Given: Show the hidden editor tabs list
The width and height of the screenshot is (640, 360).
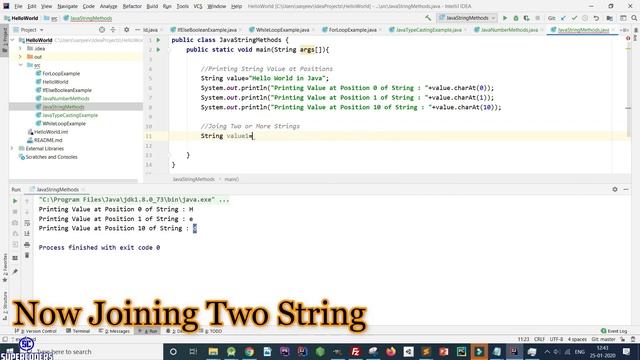Looking at the screenshot, I should click(624, 30).
